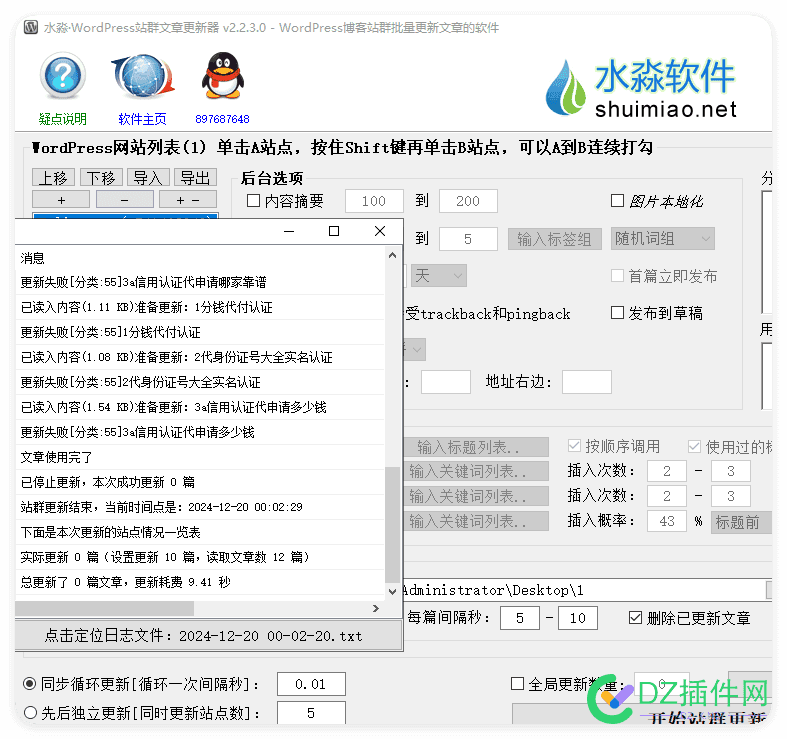Click the log vertical scrollbar thumb
Image resolution: width=787 pixels, height=739 pixels.
click(x=392, y=525)
